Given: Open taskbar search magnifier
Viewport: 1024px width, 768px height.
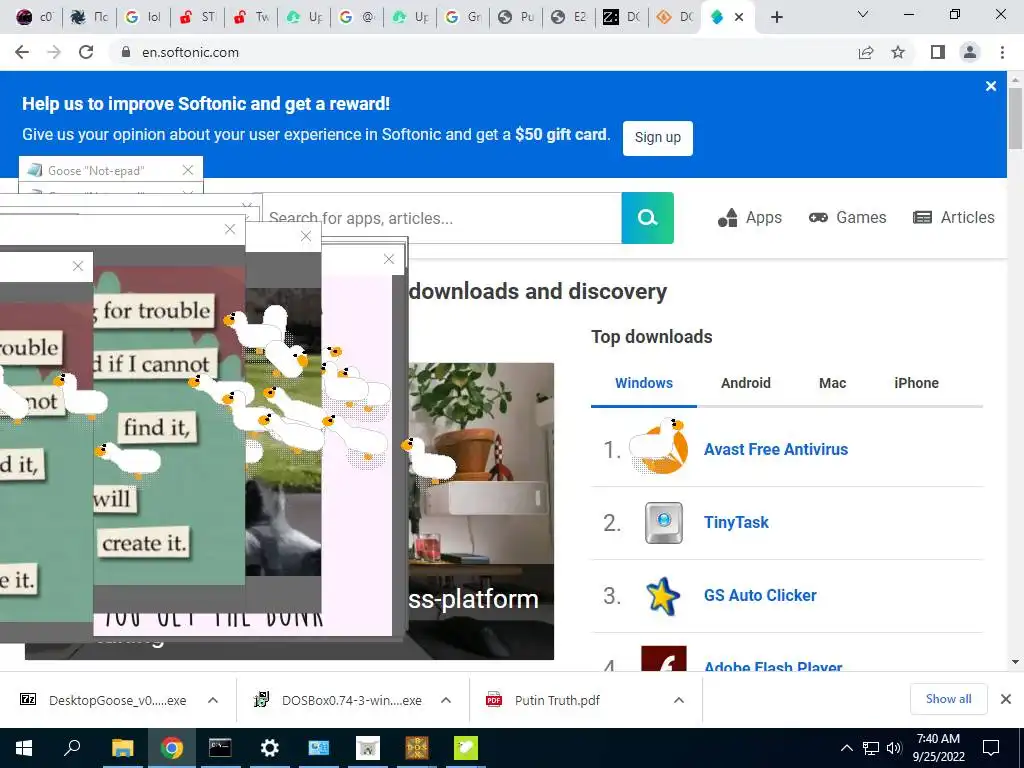Looking at the screenshot, I should coord(72,748).
